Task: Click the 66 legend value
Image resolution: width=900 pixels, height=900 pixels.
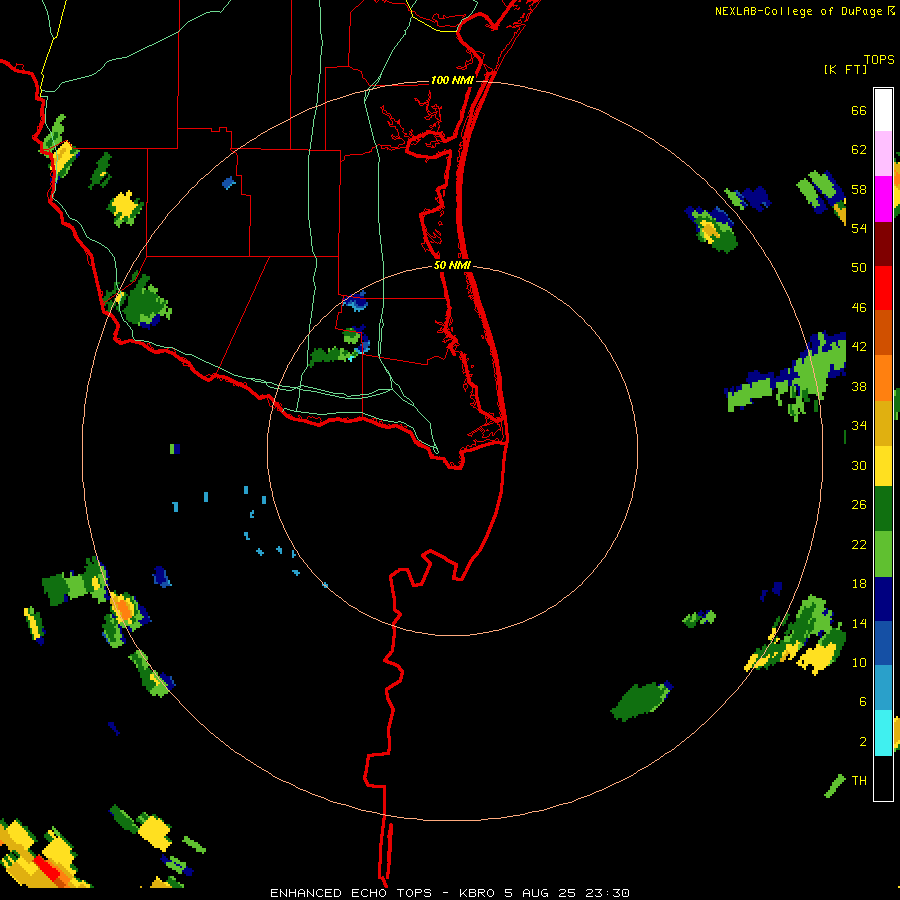Action: tap(859, 111)
